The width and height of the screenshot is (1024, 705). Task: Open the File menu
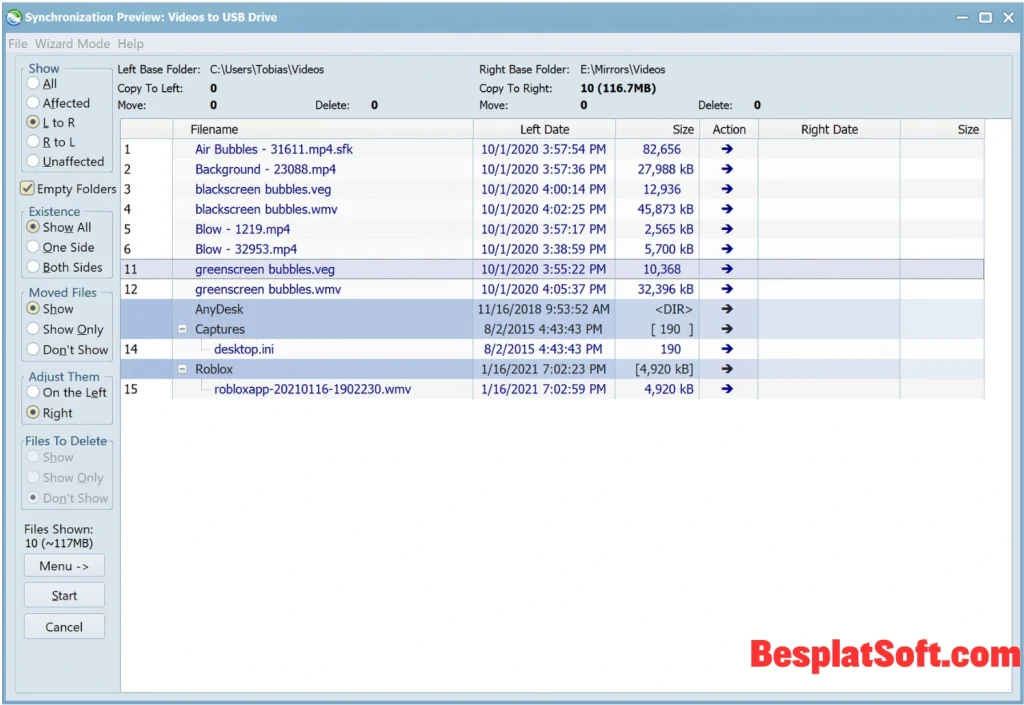(18, 44)
